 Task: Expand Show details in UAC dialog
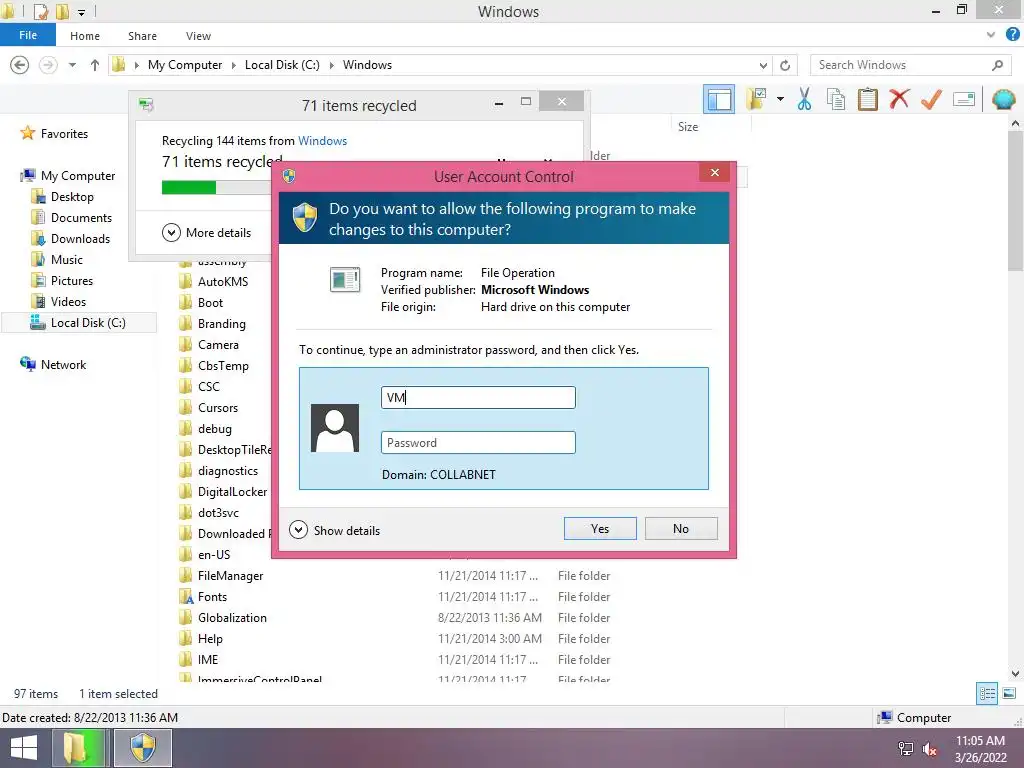[x=335, y=530]
